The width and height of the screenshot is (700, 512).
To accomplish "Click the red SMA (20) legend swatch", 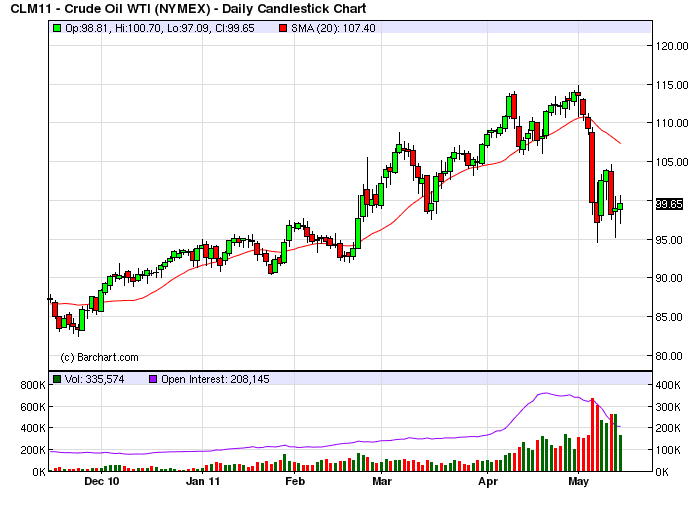I will [283, 29].
